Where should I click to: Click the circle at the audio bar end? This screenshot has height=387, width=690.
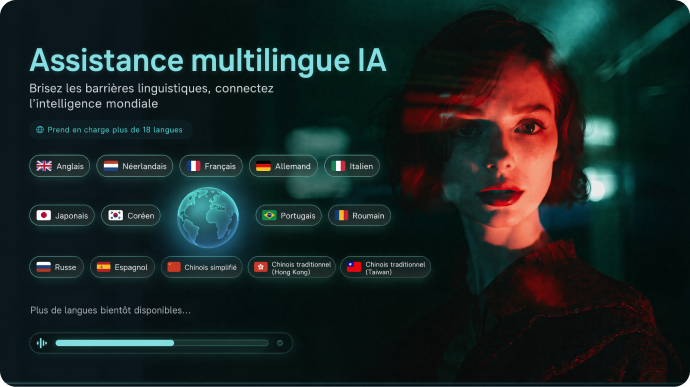click(x=280, y=343)
